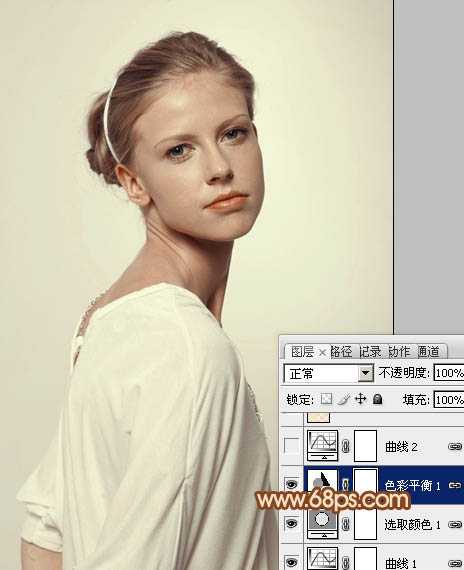Viewport: 464px width, 570px height.
Task: Select the 选取颜色 1 layer mask thumbnail
Action: coord(365,524)
